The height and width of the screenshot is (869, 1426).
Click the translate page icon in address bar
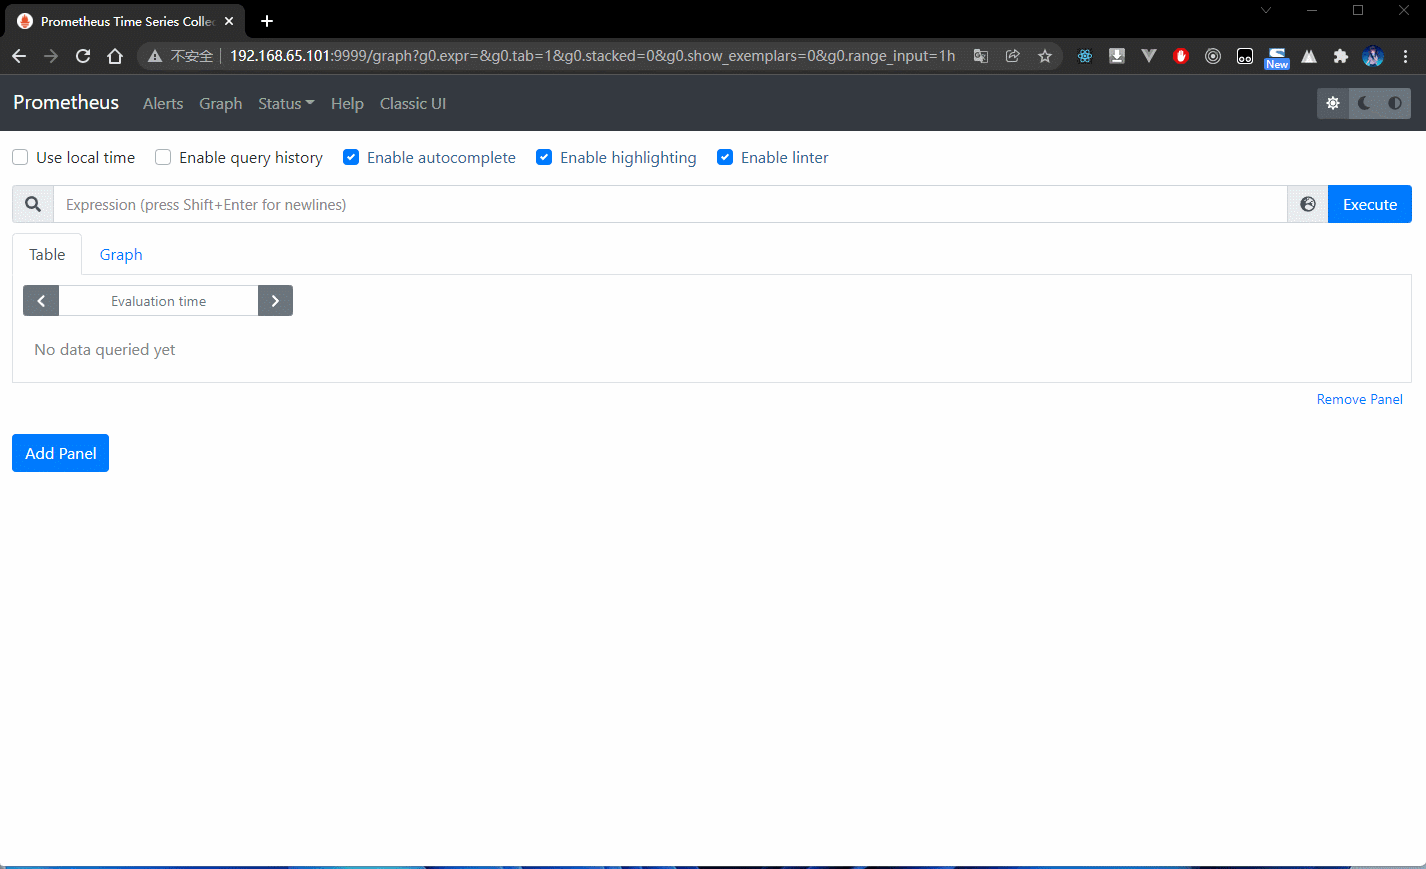981,56
